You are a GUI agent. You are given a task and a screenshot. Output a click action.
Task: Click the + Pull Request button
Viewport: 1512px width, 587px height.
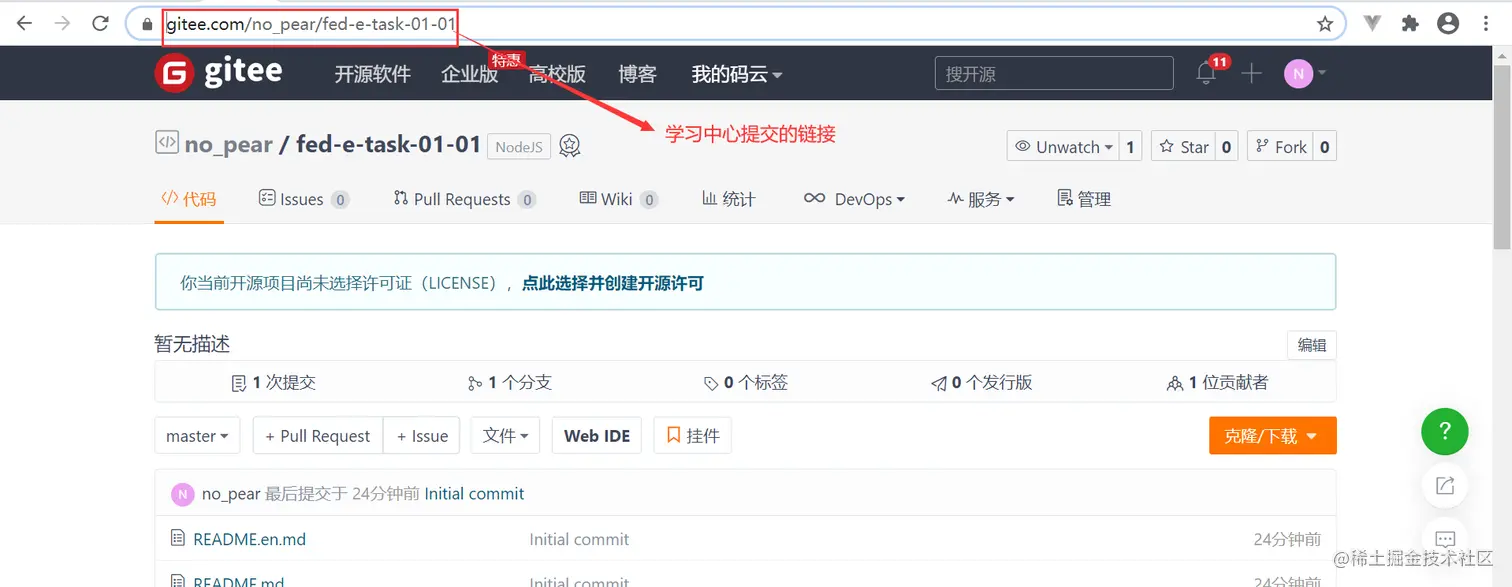pyautogui.click(x=318, y=436)
